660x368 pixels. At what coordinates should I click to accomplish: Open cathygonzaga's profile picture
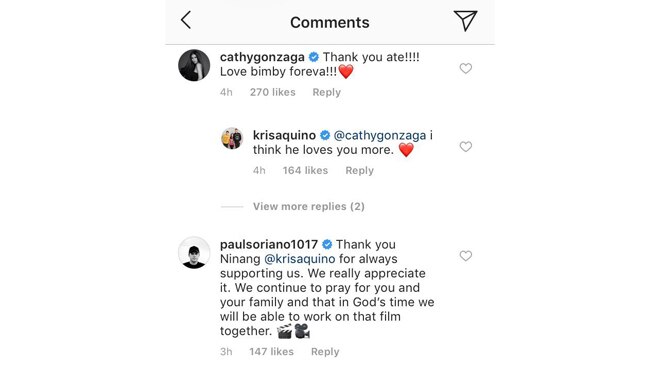(x=194, y=65)
